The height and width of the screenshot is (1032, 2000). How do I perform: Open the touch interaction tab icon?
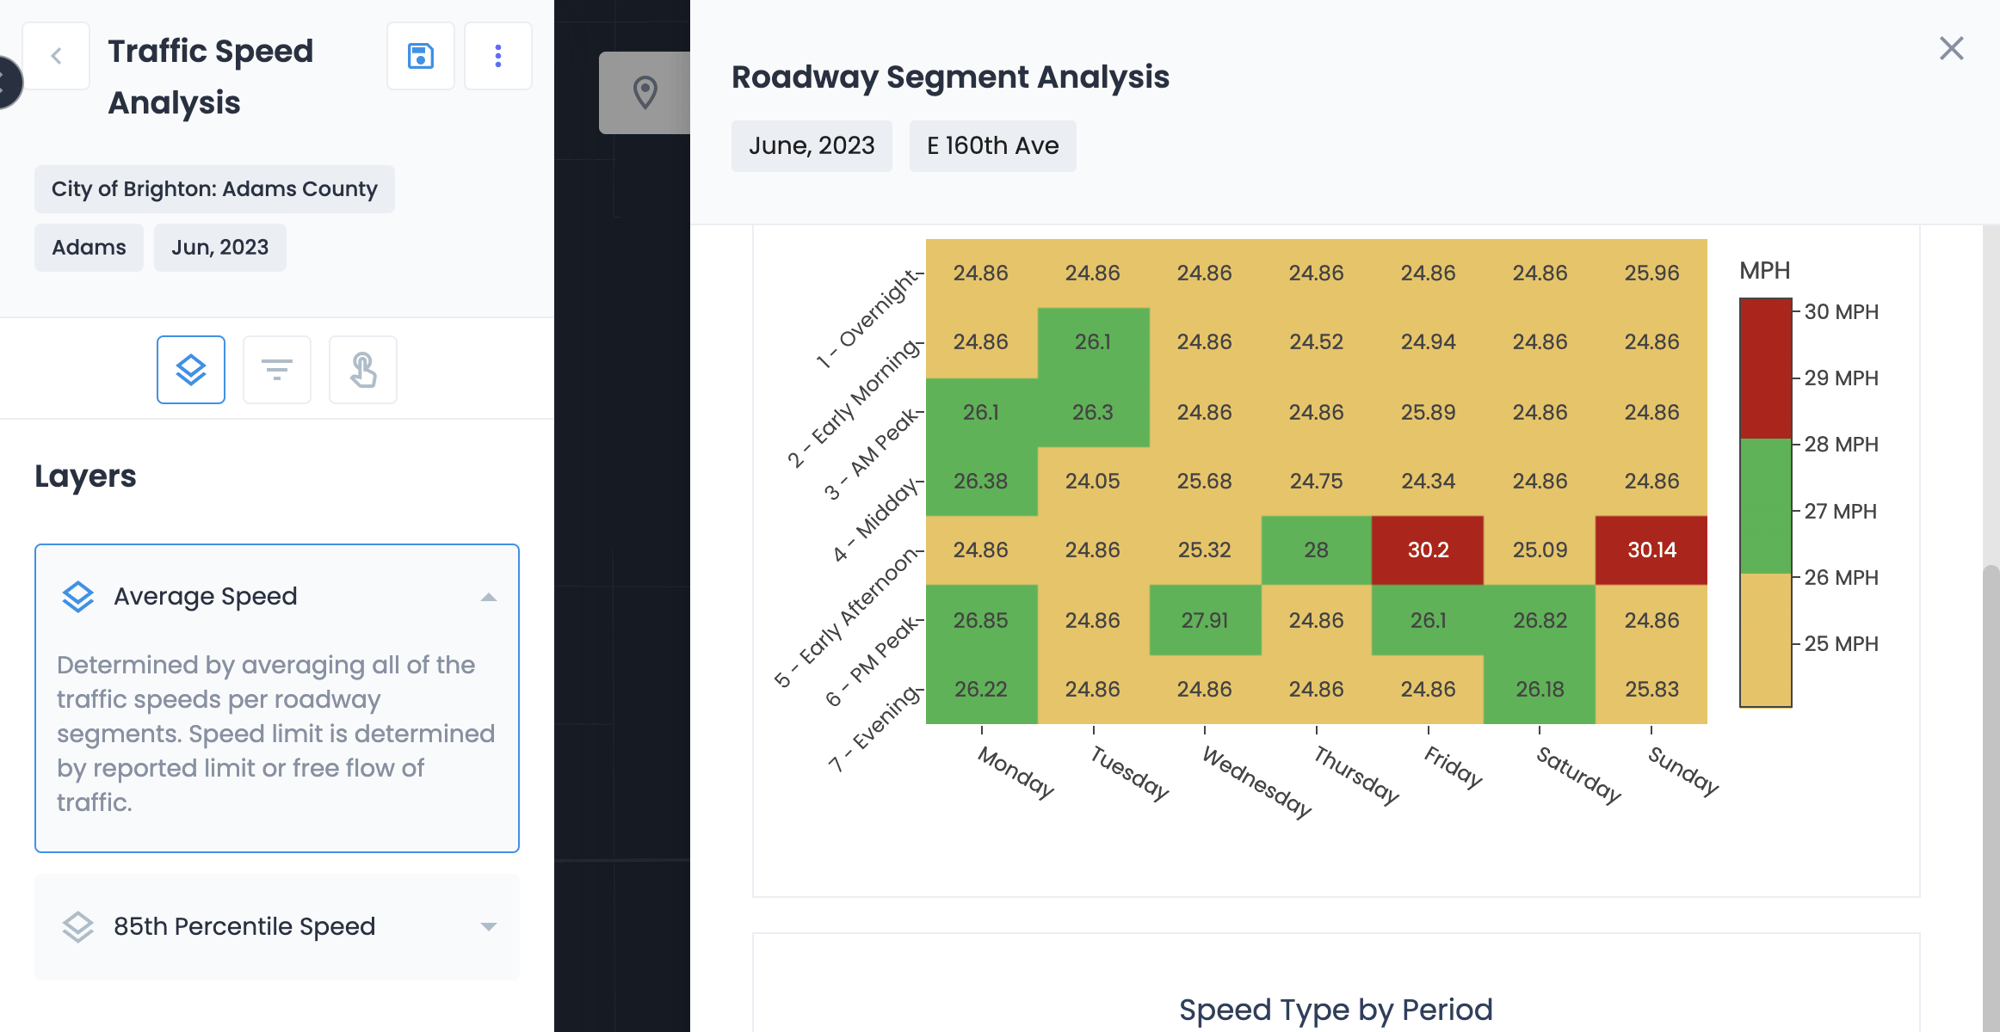click(x=363, y=370)
